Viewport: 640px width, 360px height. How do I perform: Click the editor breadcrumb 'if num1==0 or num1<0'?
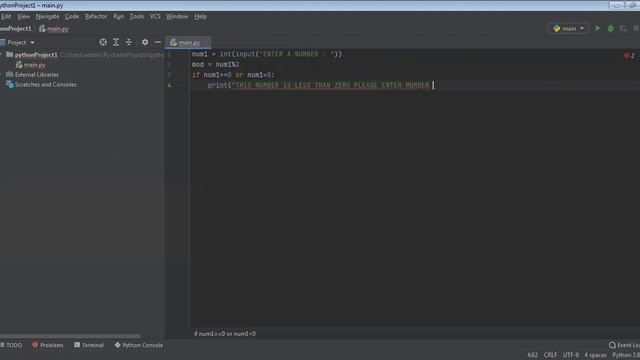[225, 334]
